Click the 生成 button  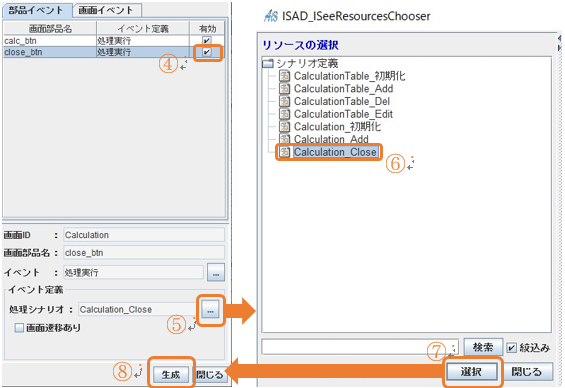(171, 375)
